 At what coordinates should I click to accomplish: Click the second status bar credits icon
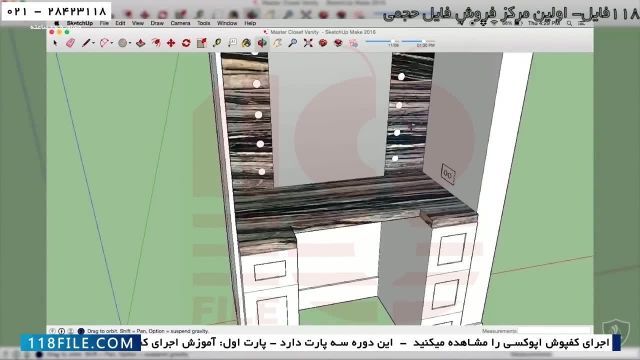tap(62, 331)
